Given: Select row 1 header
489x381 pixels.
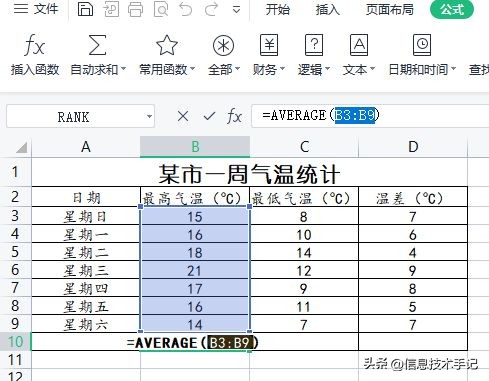Looking at the screenshot, I should 15,172.
